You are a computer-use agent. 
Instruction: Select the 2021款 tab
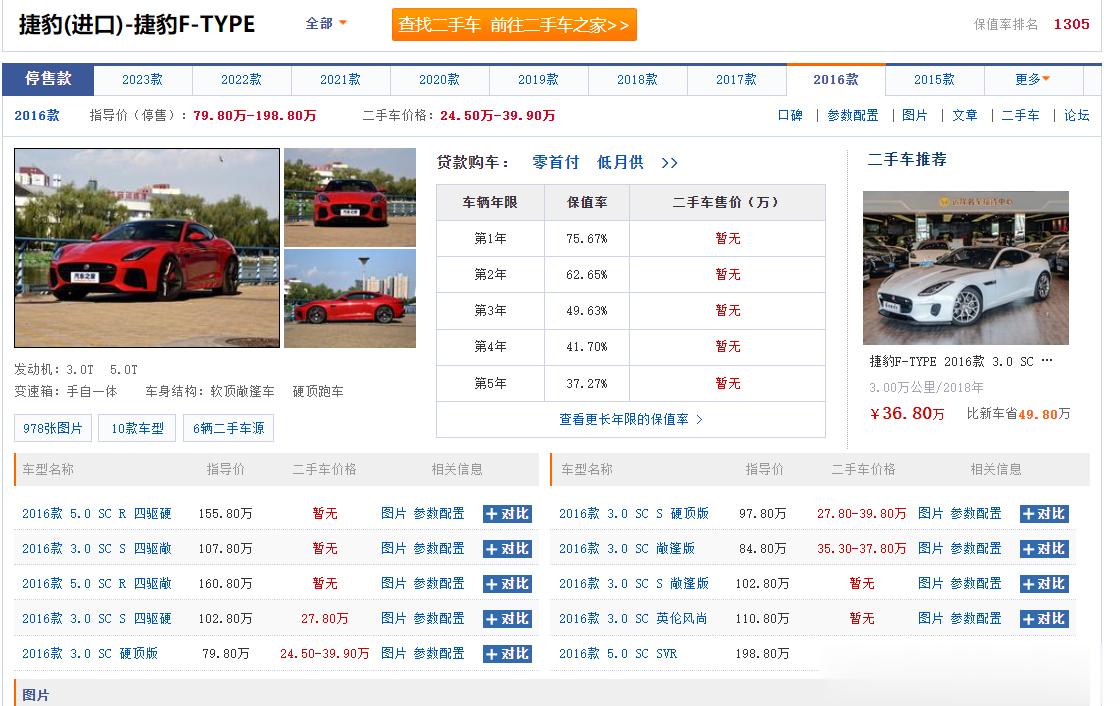[x=340, y=80]
